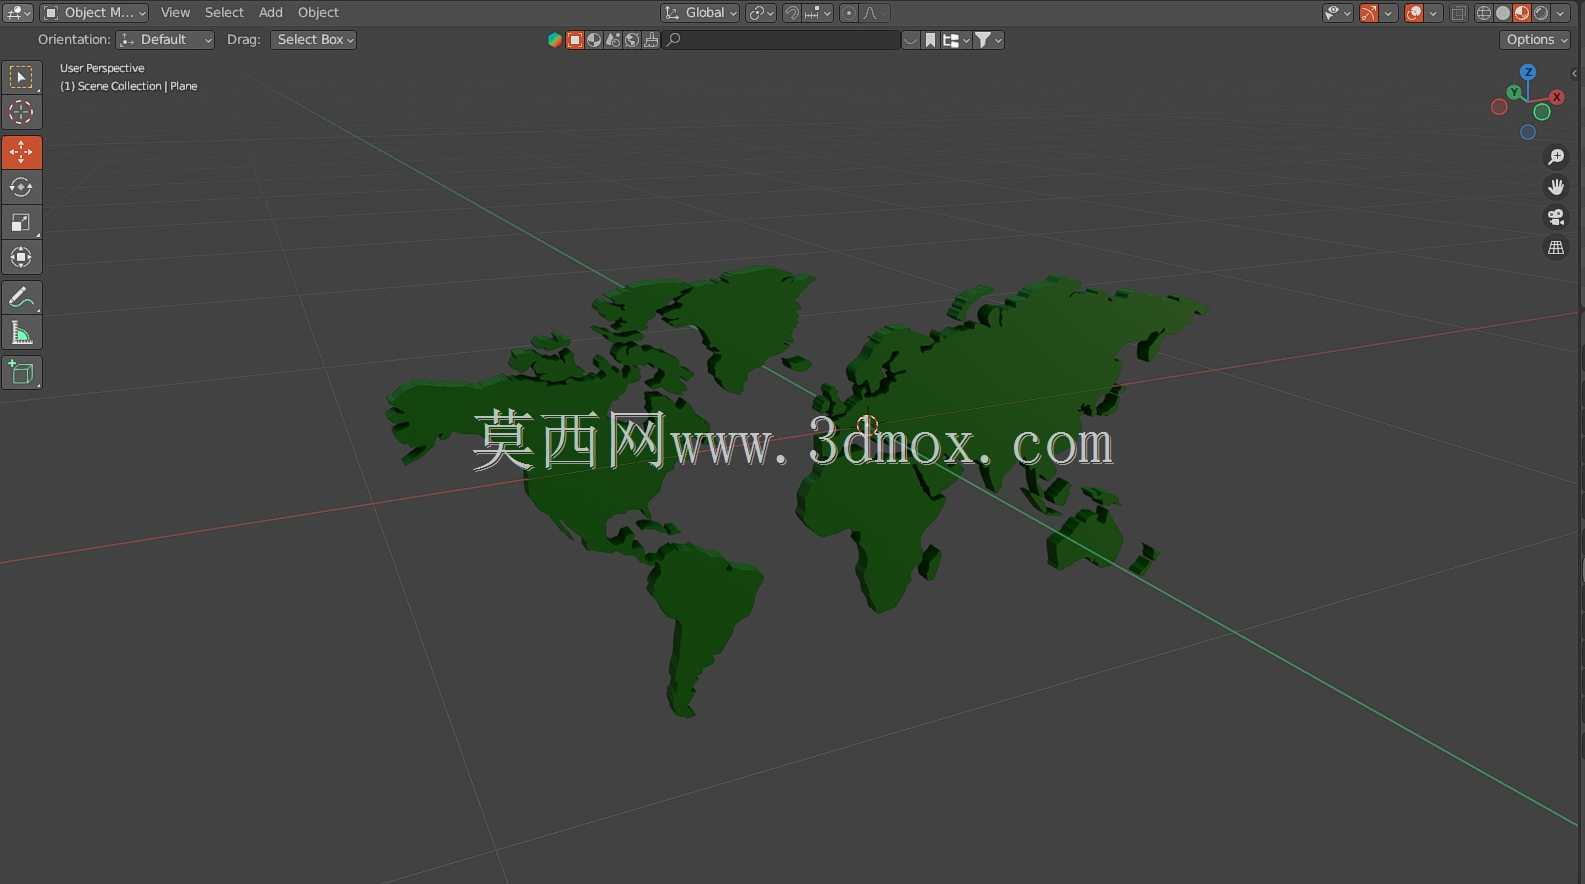Click the bookmark icon beside search

(x=930, y=40)
